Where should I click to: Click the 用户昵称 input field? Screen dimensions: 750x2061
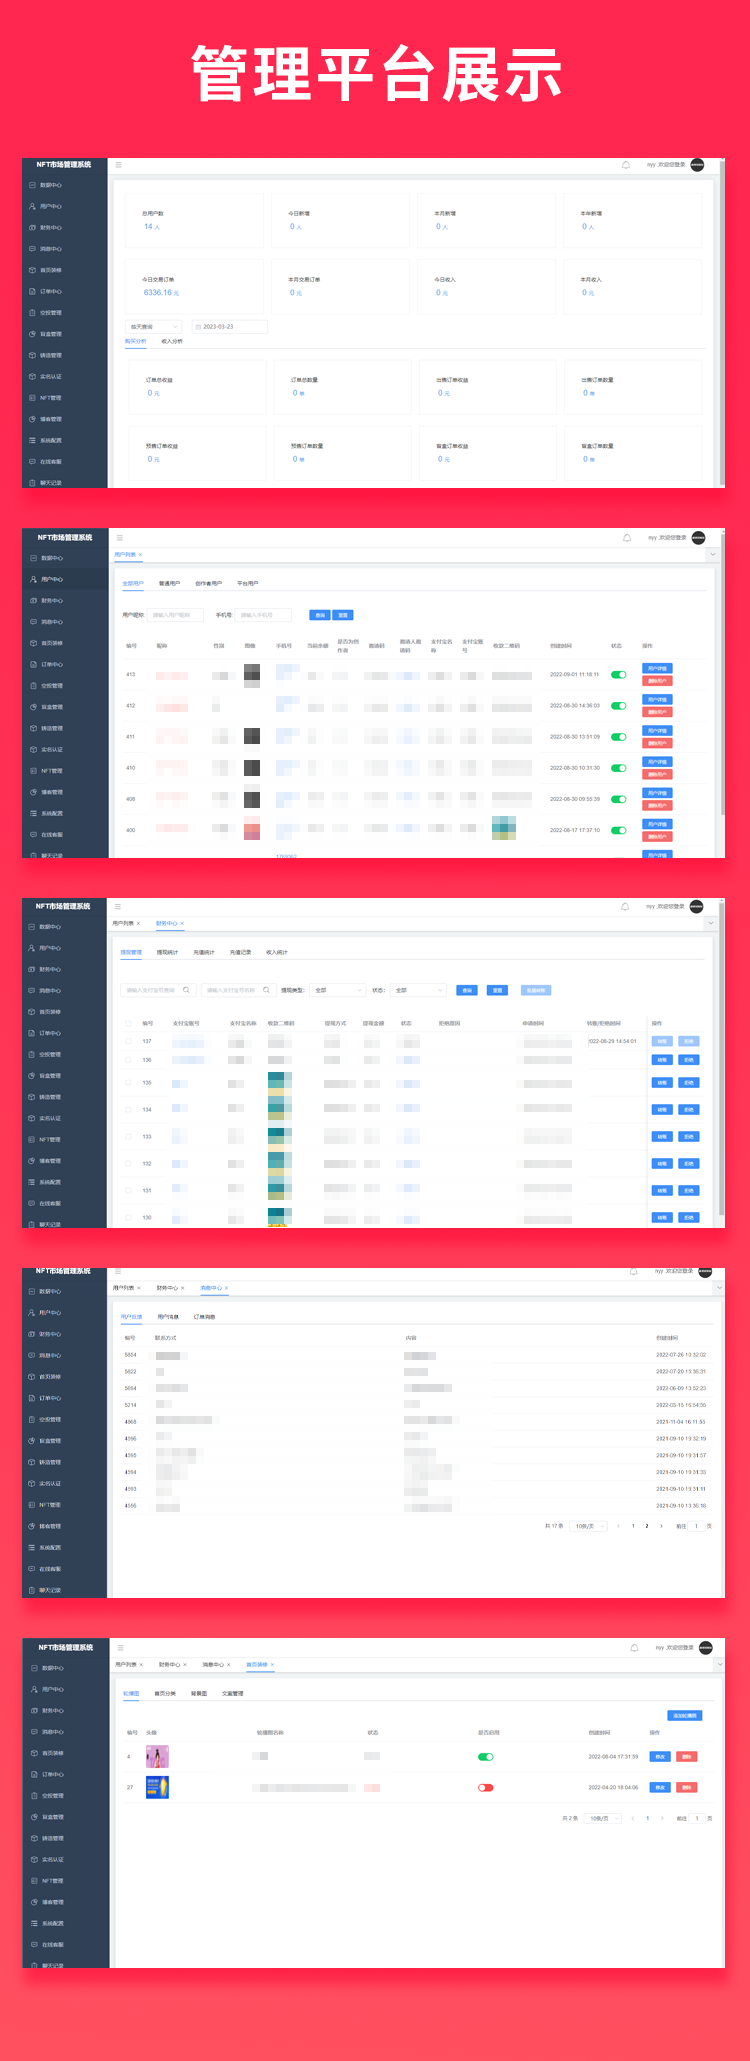[176, 615]
